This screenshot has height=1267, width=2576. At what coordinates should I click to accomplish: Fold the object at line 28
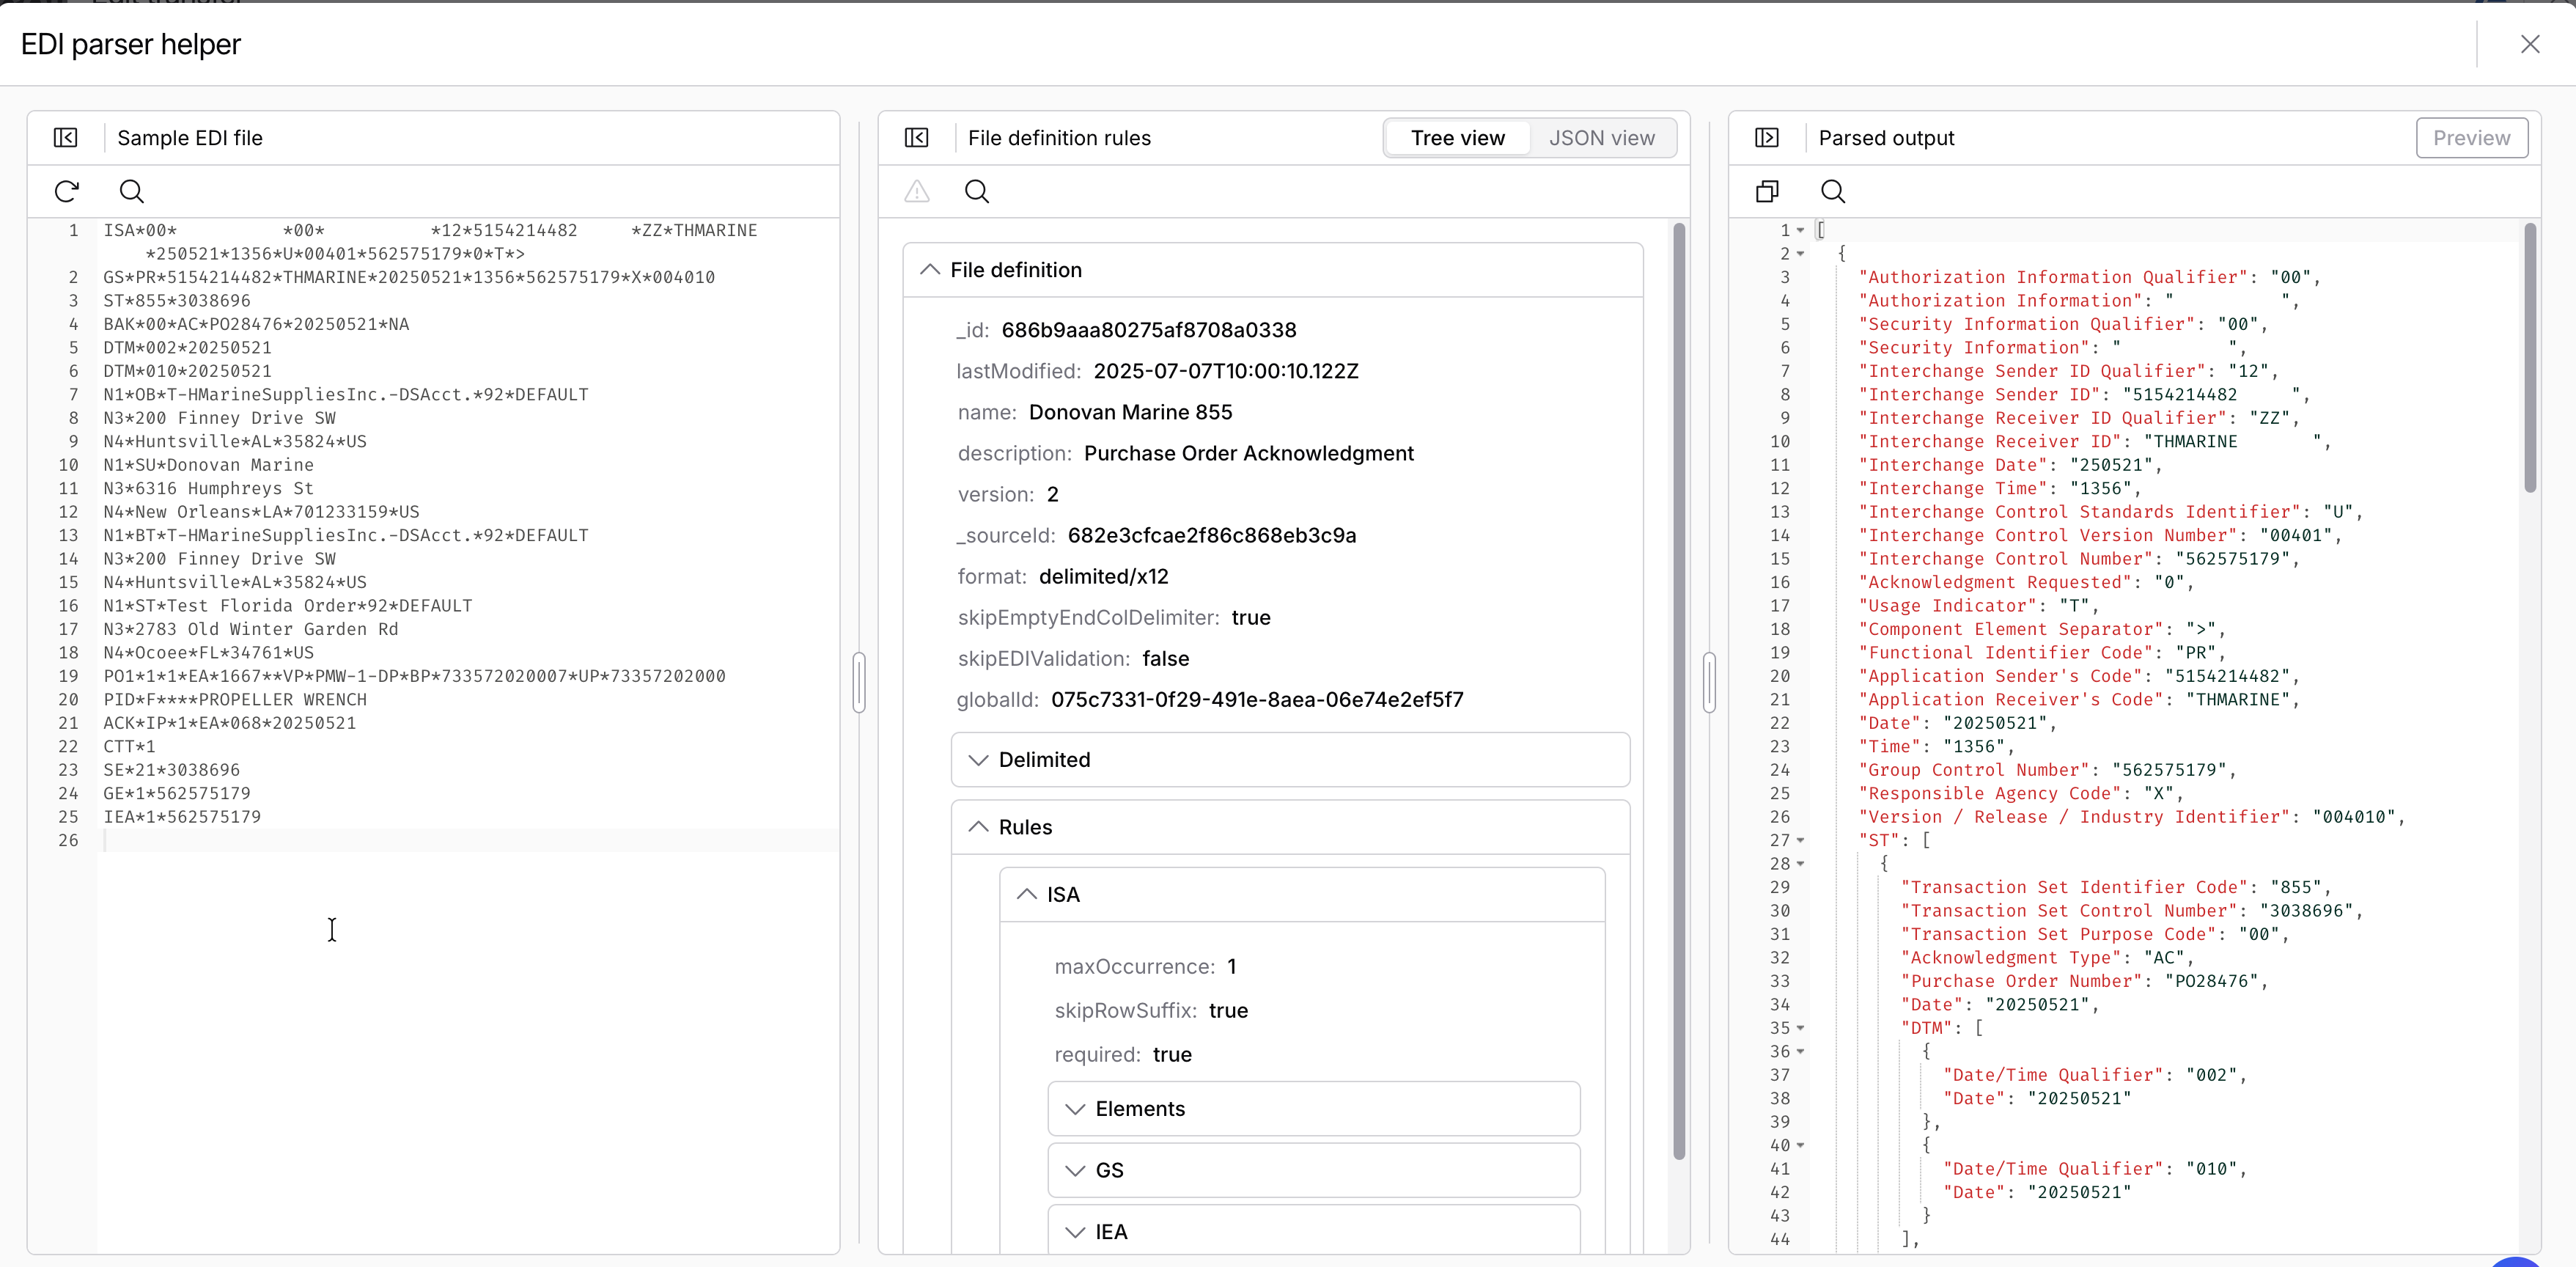click(x=1800, y=864)
